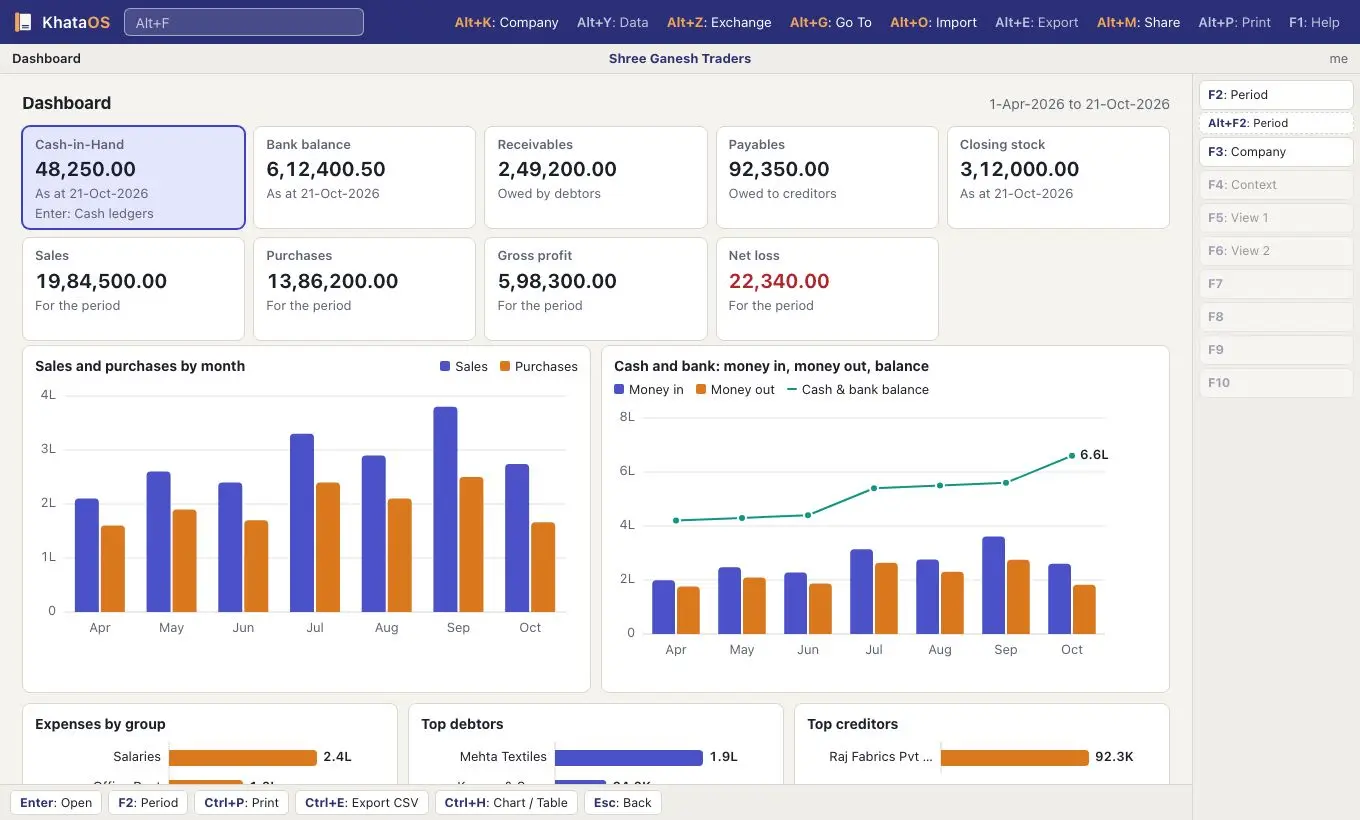
Task: Click the Purchases legend color swatch
Action: click(x=505, y=367)
